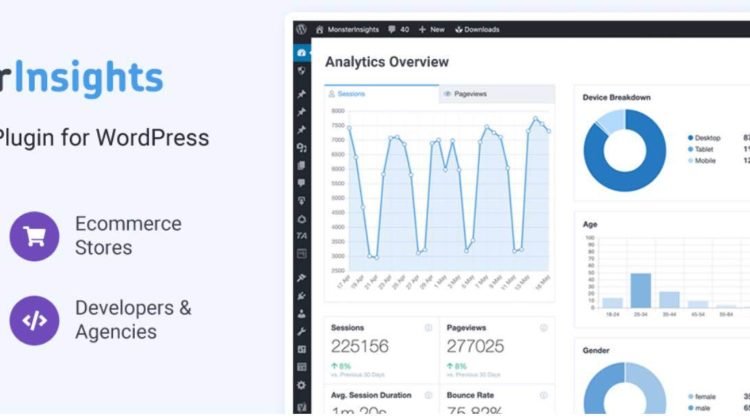Click the purple shopping cart icon
750x420 pixels.
point(34,236)
